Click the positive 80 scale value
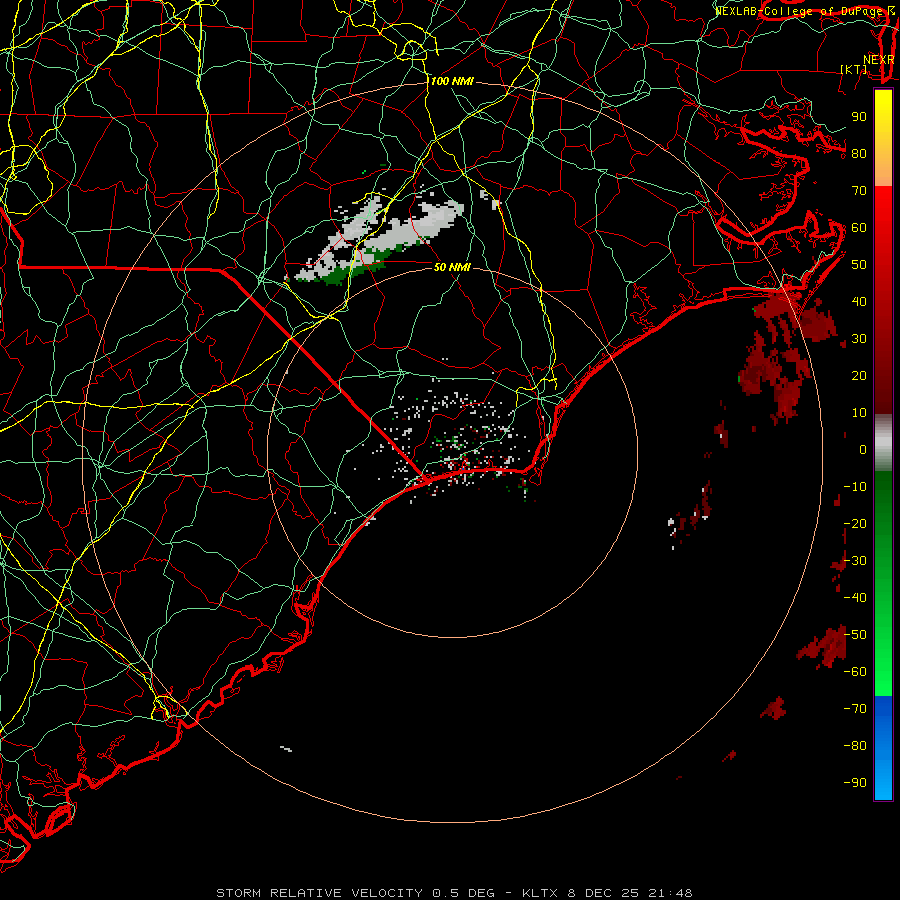Viewport: 900px width, 900px height. click(x=859, y=154)
